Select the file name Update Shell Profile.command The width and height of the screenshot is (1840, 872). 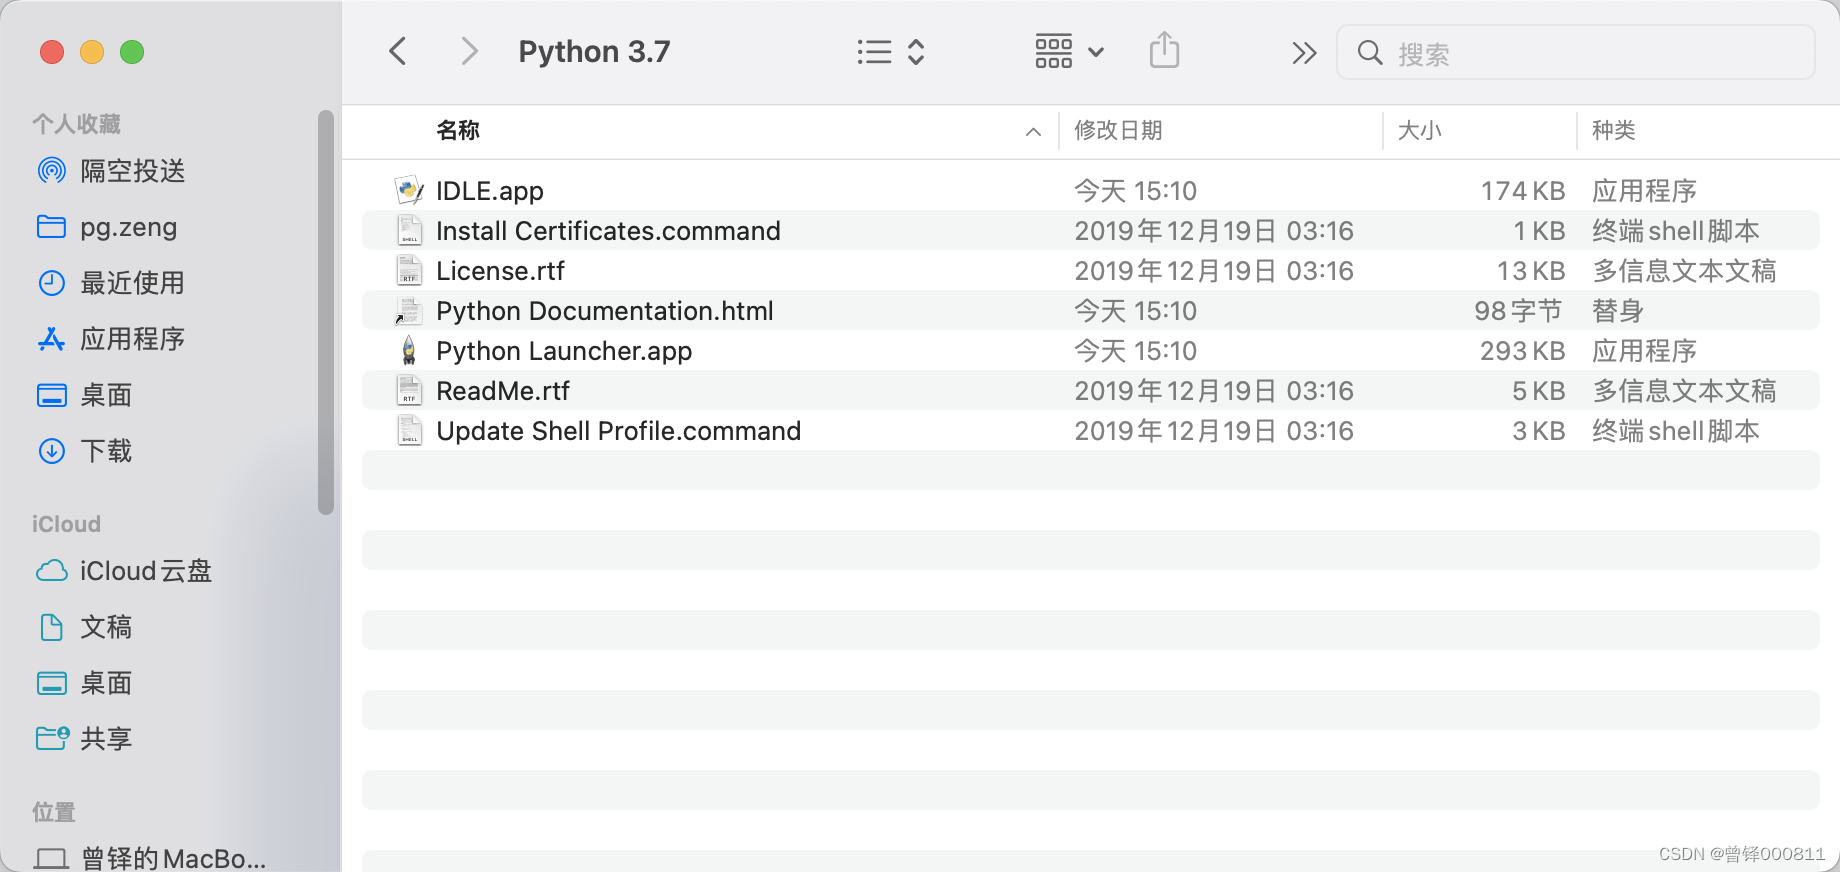click(619, 431)
